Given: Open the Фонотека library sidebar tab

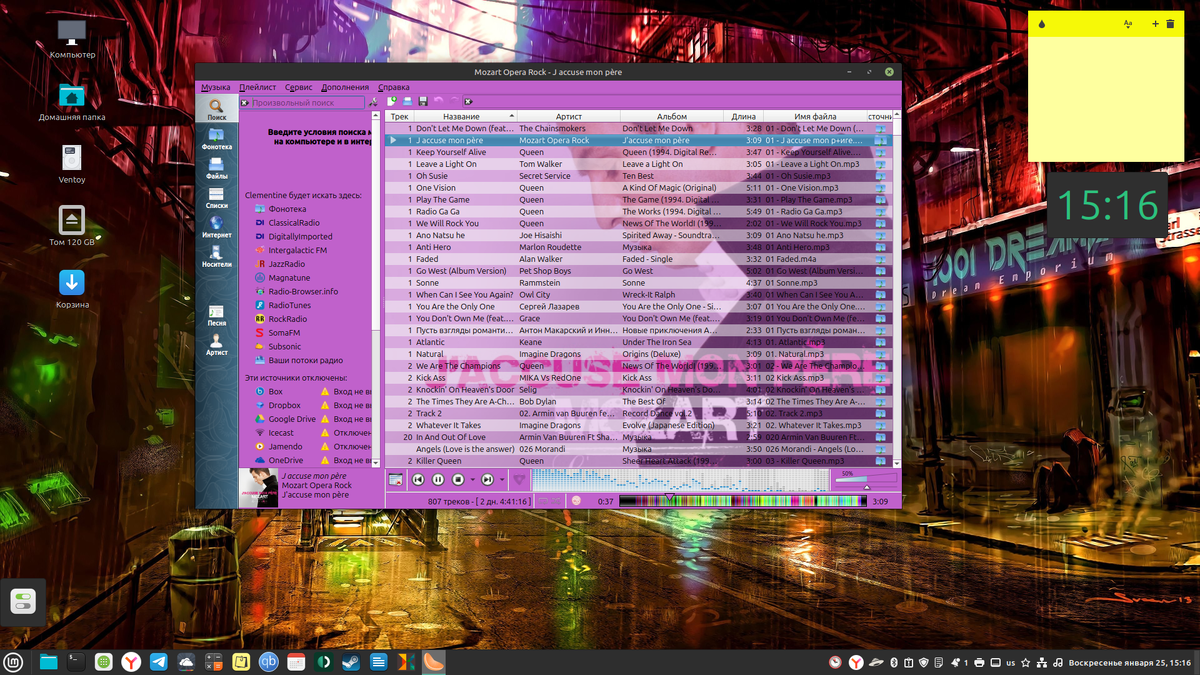Looking at the screenshot, I should click(216, 140).
